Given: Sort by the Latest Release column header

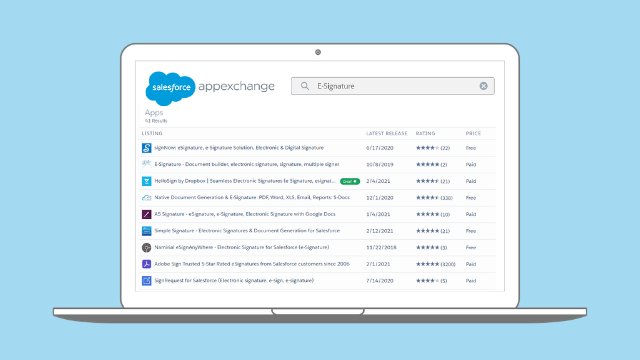Looking at the screenshot, I should [x=387, y=133].
